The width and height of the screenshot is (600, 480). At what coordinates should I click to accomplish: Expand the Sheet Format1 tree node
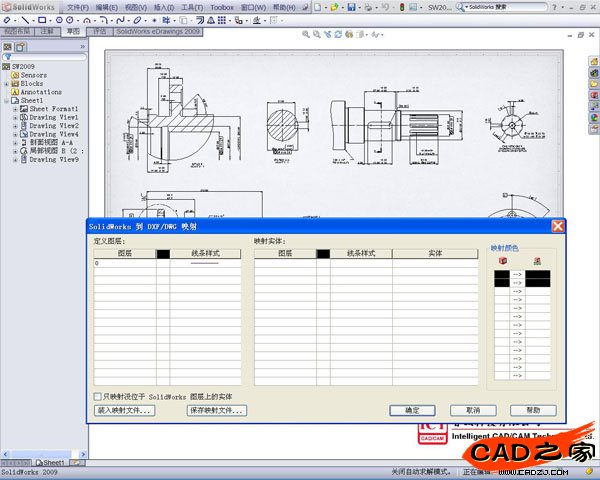tap(15, 109)
